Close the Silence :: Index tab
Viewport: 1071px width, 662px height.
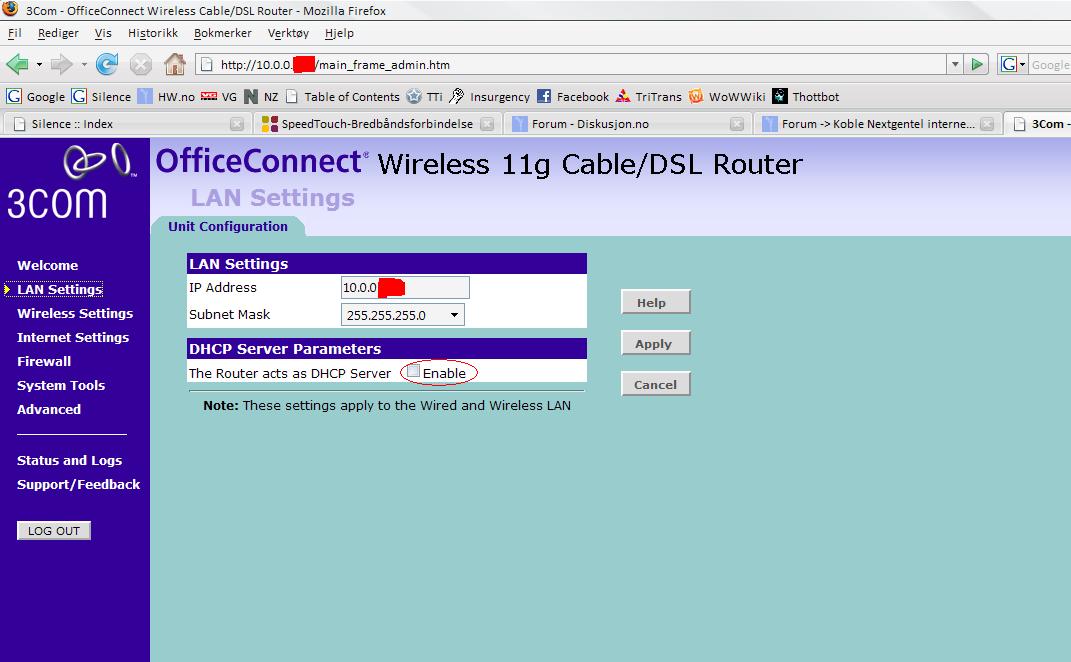click(x=236, y=124)
